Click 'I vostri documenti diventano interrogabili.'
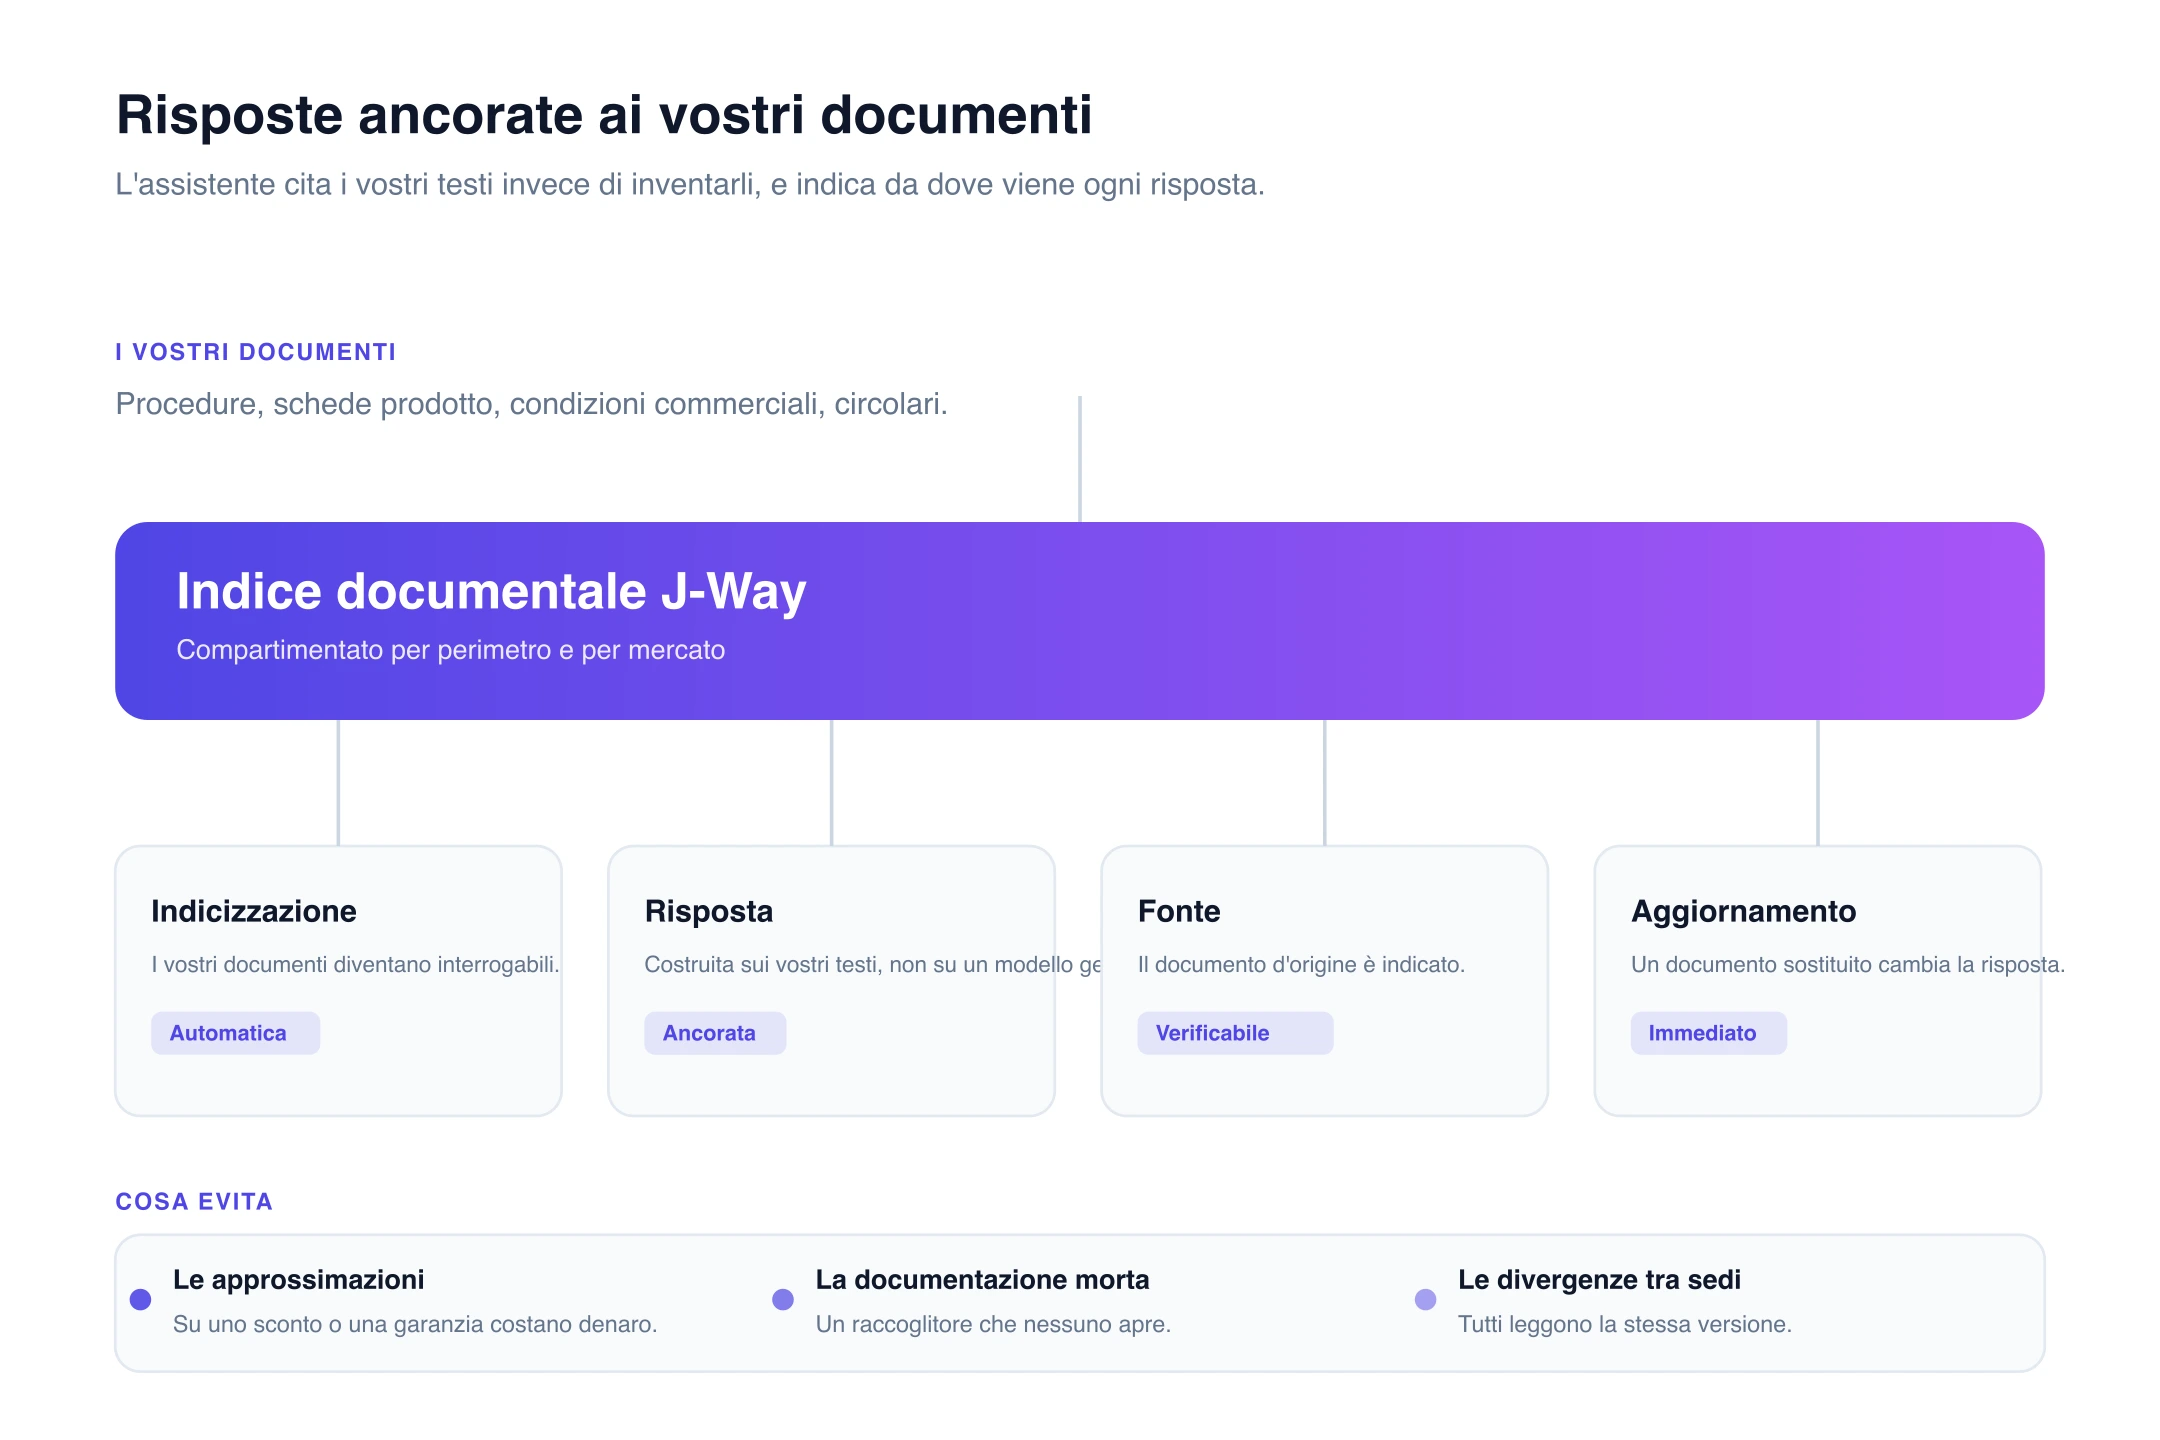The image size is (2160, 1440). click(355, 965)
